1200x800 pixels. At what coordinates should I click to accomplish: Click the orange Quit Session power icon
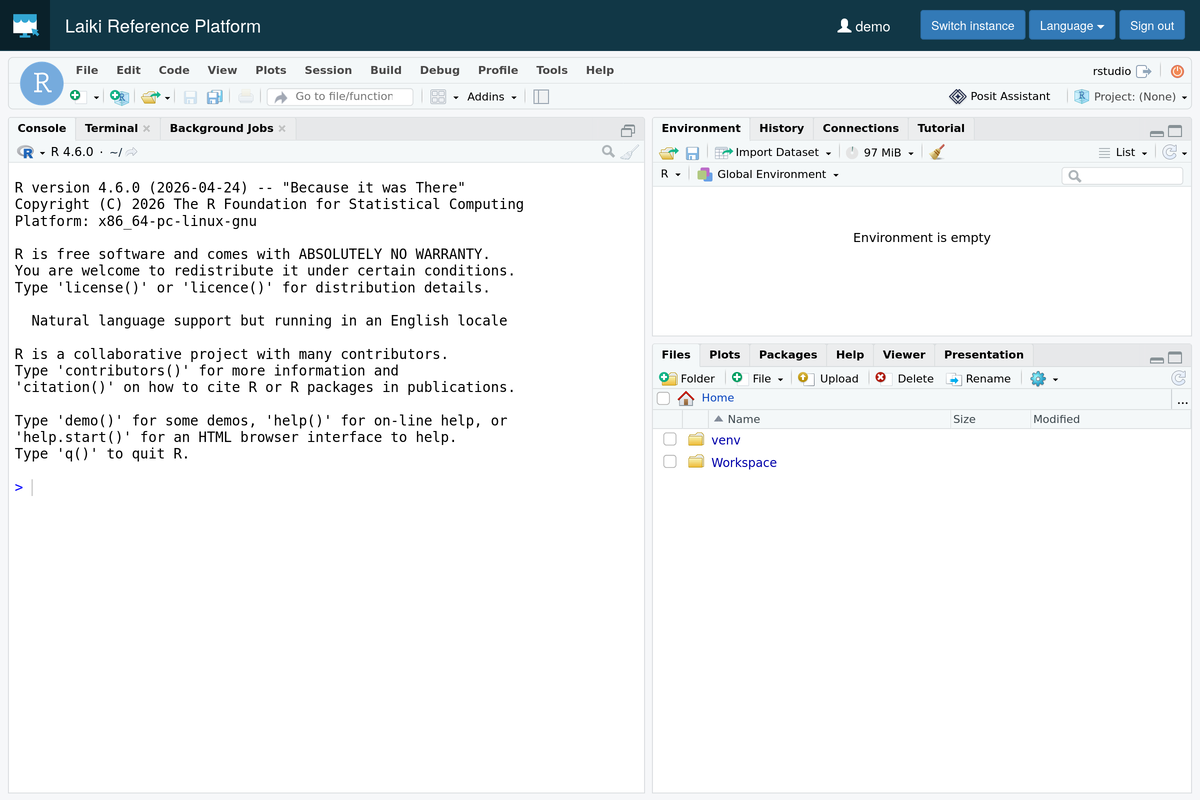[x=1177, y=71]
